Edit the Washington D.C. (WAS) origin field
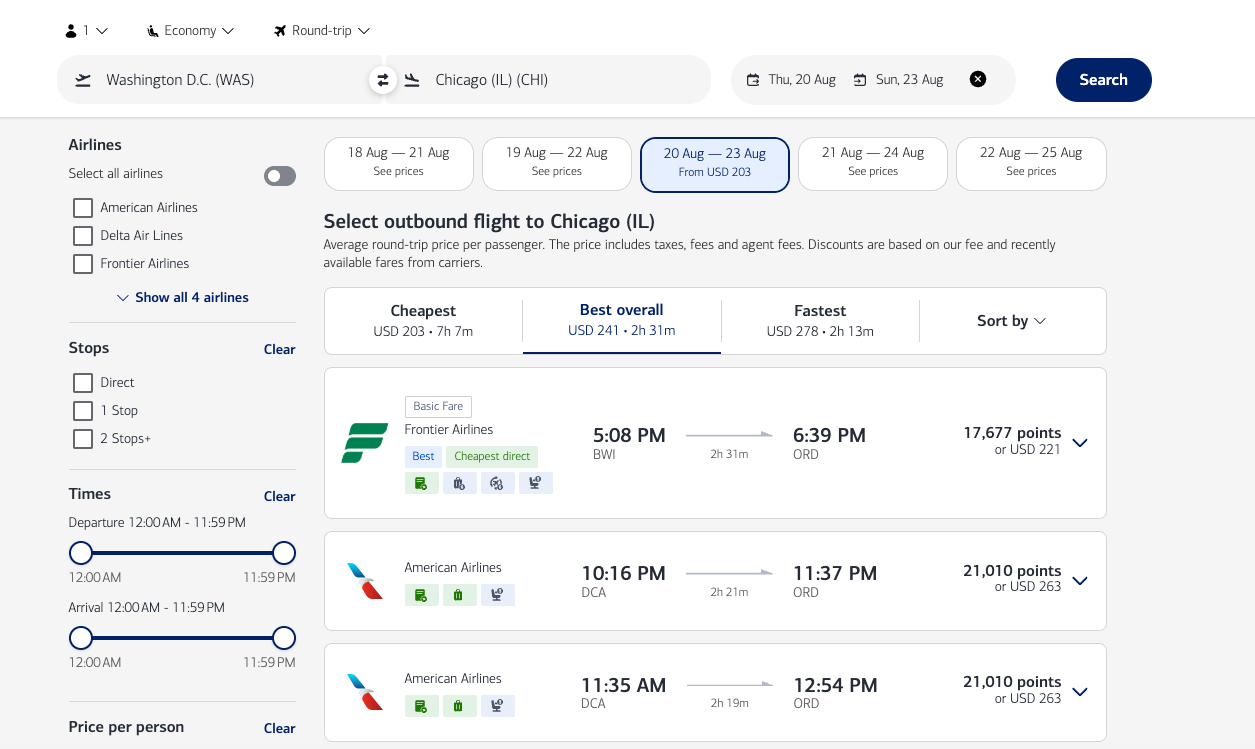 click(x=218, y=80)
